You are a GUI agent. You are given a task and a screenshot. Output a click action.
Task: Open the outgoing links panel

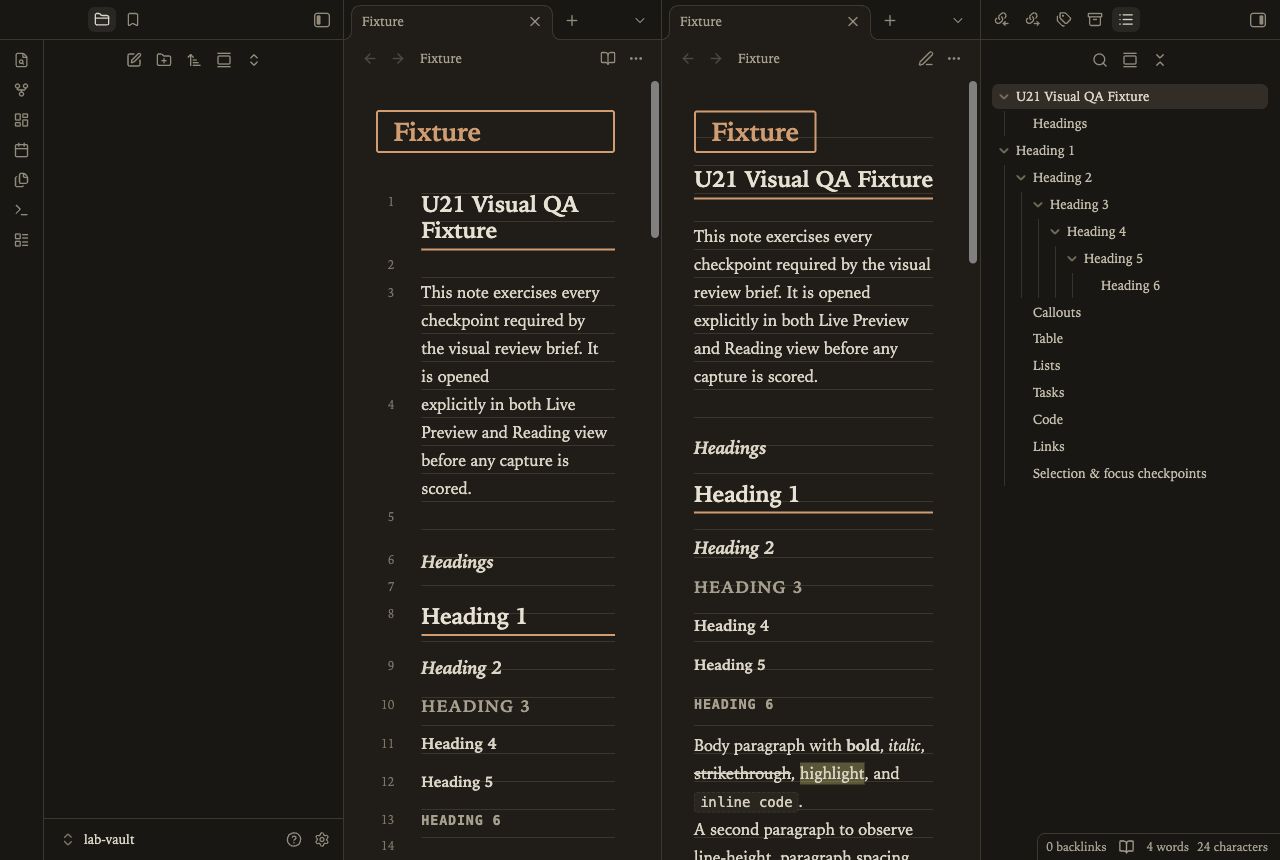[x=1033, y=20]
